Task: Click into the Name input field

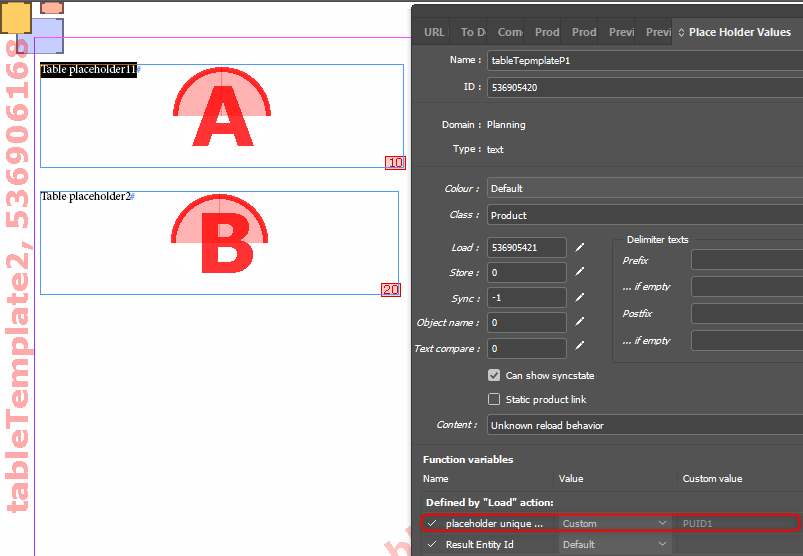Action: pos(644,60)
